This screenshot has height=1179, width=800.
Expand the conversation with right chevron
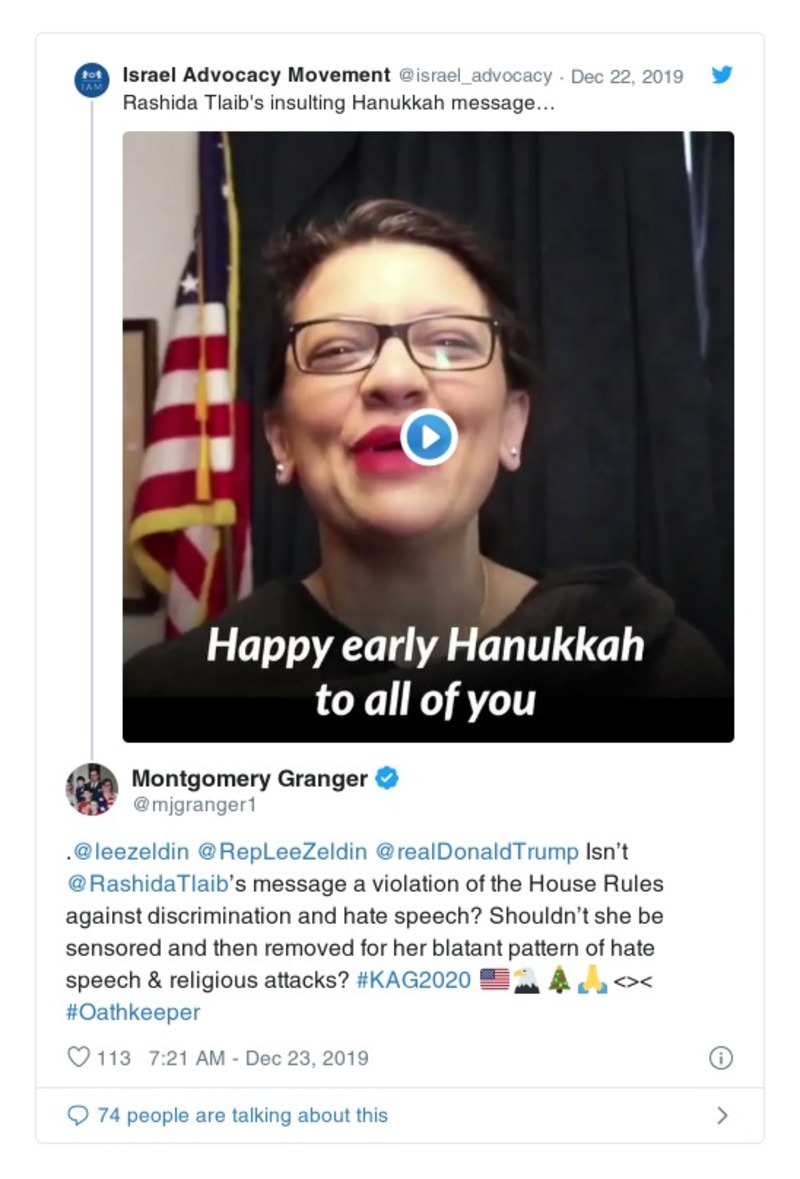tap(722, 1115)
